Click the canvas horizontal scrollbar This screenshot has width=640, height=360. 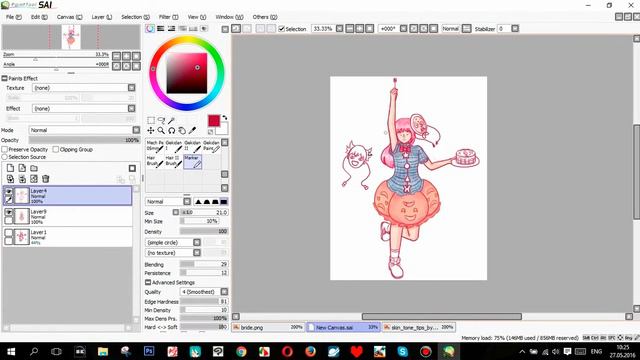(442, 317)
